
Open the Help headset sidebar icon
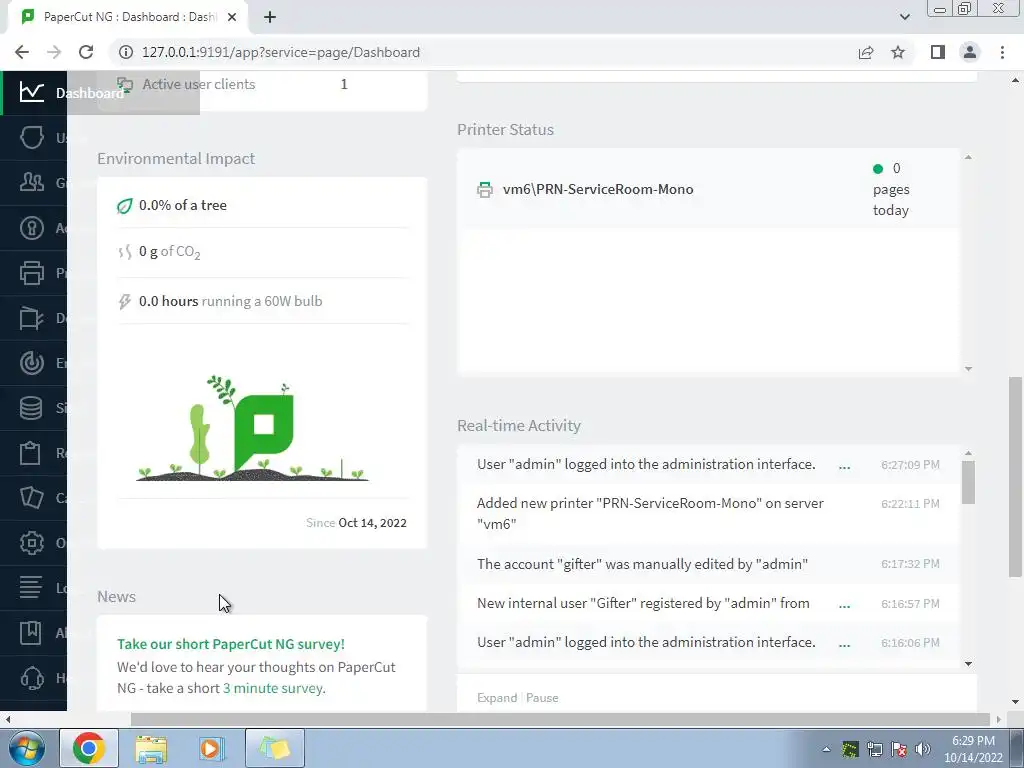click(x=32, y=678)
